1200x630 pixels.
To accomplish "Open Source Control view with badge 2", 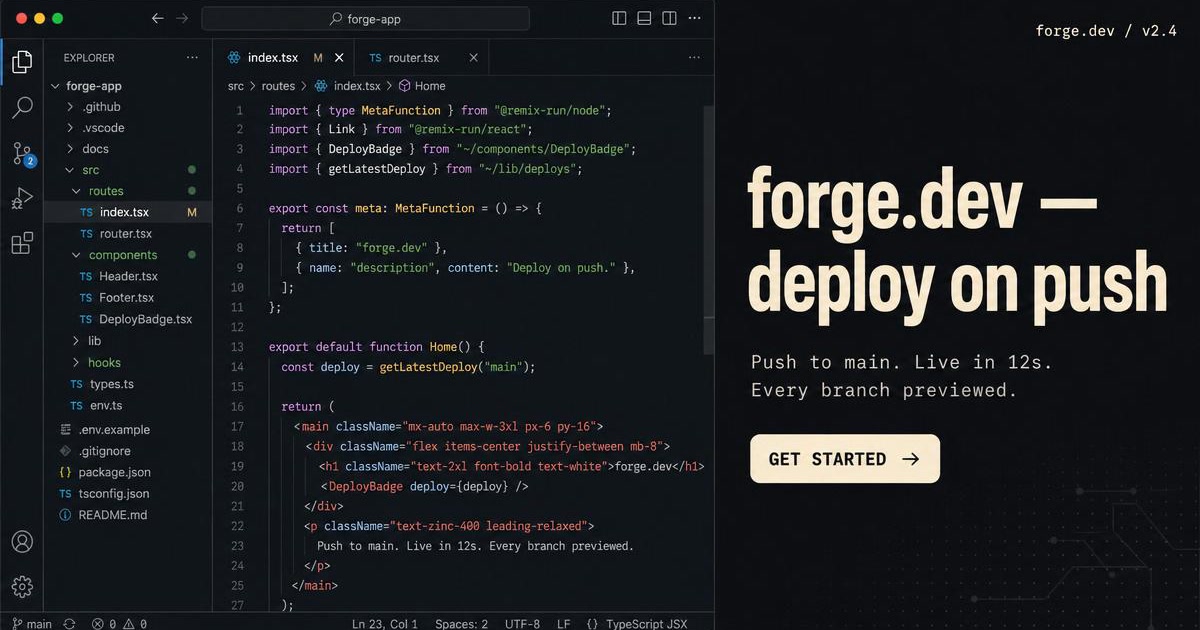I will pos(23,154).
